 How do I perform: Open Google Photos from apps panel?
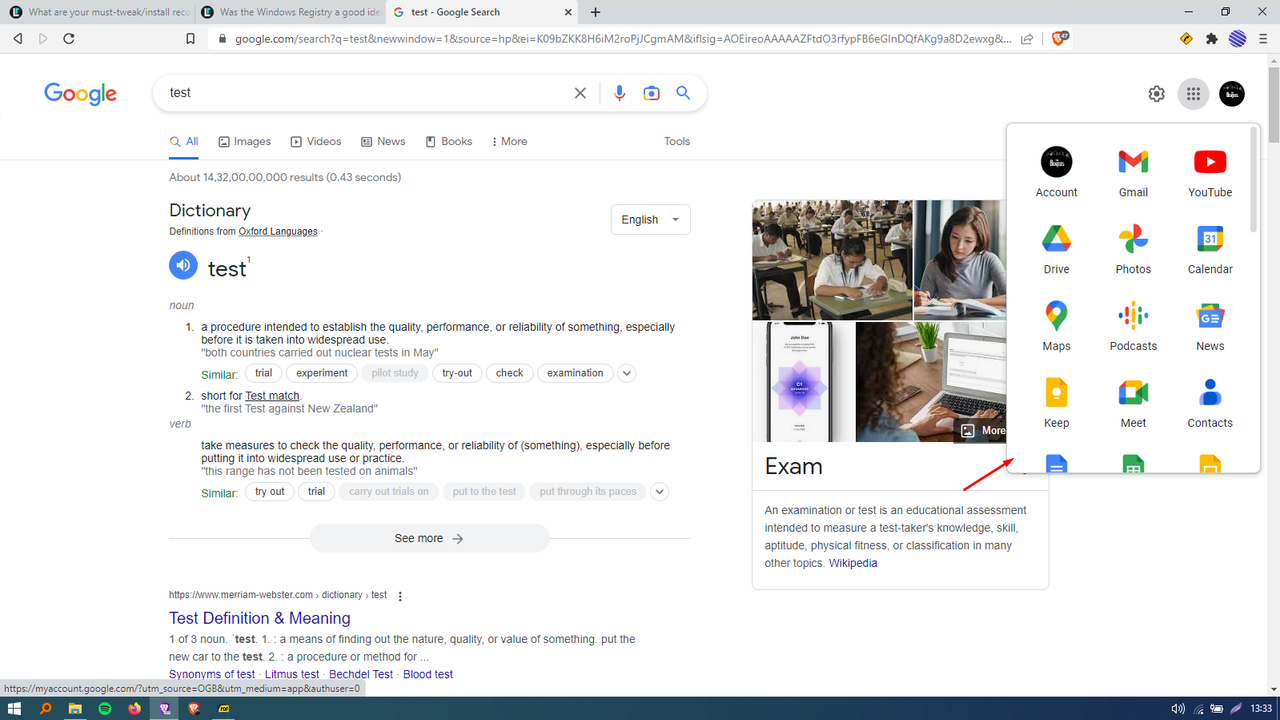click(x=1133, y=250)
